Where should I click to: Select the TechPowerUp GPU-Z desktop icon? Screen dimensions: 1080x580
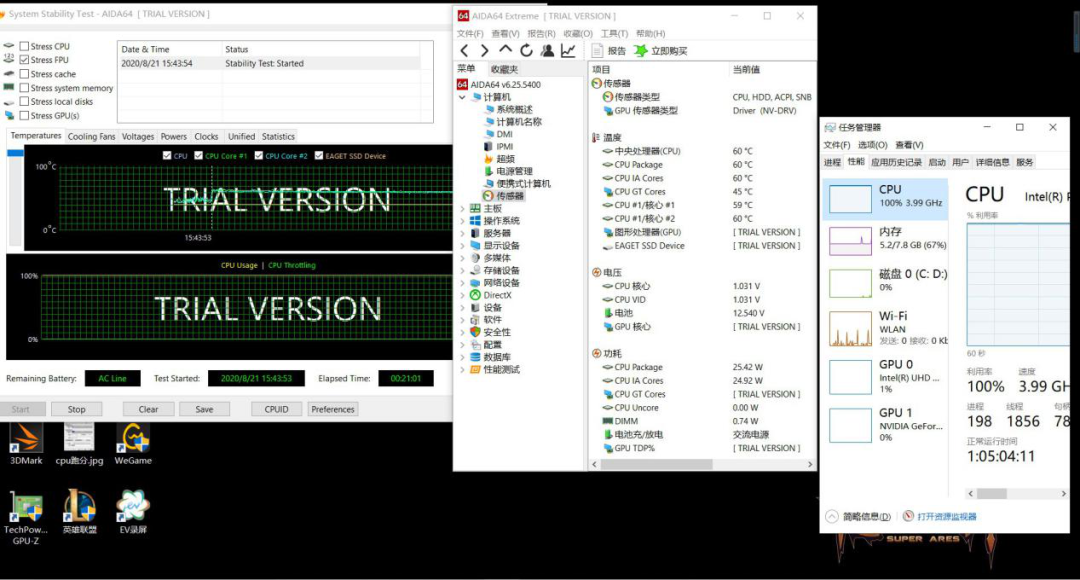click(x=25, y=517)
